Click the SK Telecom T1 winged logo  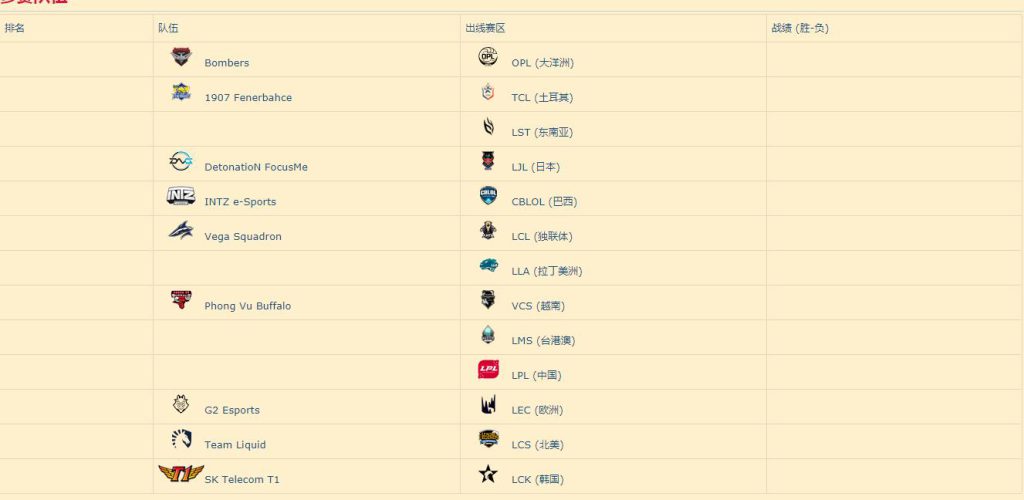(x=181, y=474)
